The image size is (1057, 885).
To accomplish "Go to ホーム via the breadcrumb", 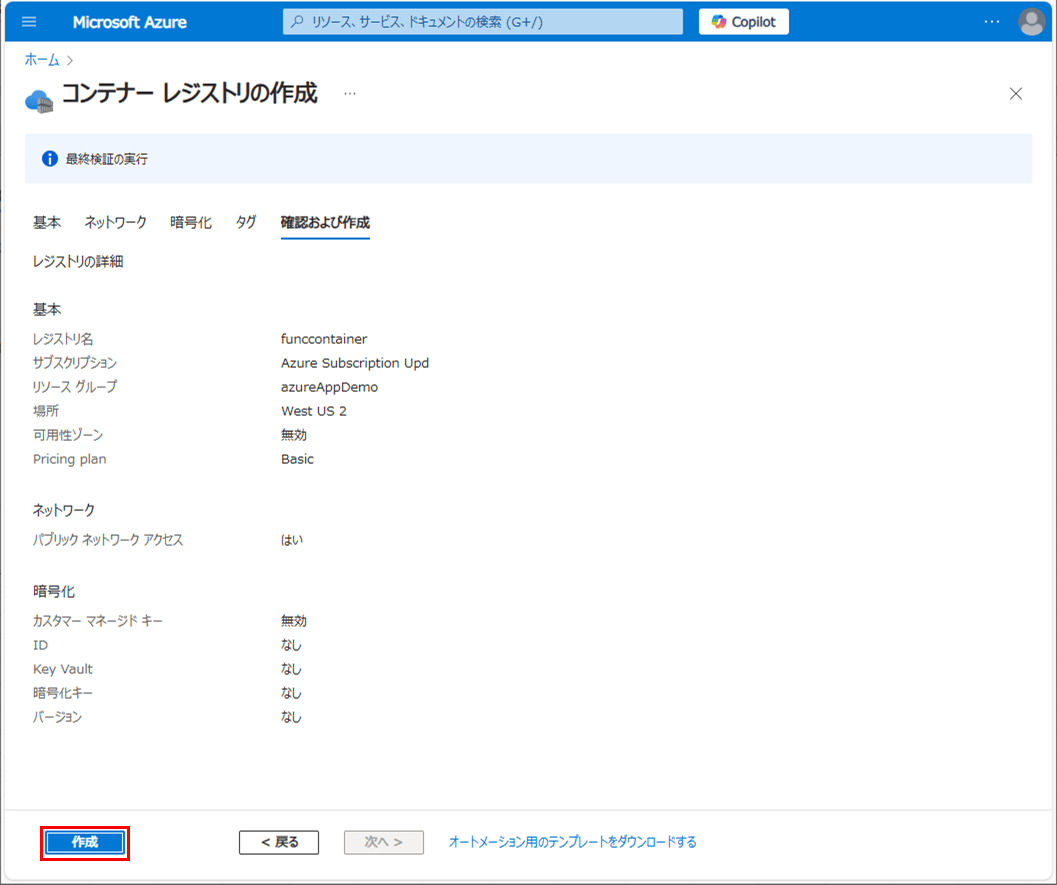I will pos(42,60).
